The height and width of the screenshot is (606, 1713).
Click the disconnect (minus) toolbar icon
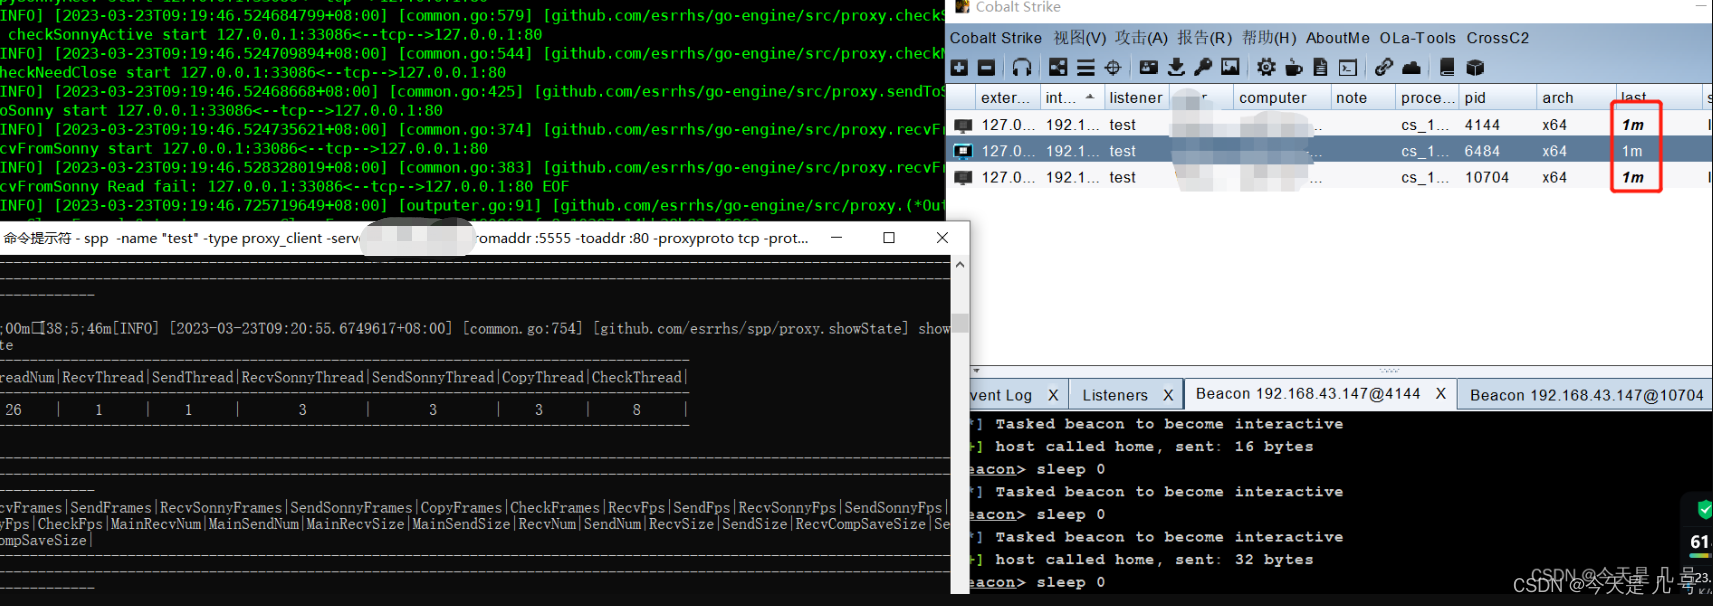coord(986,67)
